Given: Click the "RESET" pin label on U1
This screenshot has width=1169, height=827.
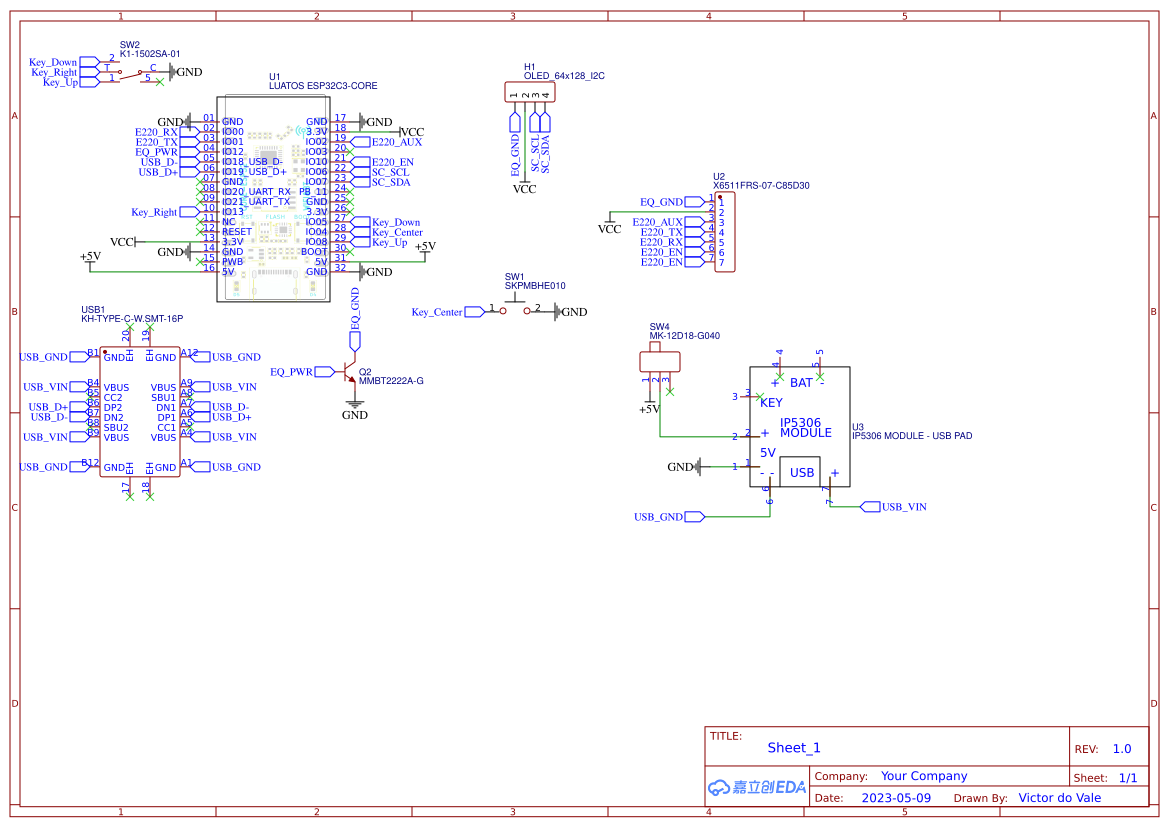Looking at the screenshot, I should (x=237, y=232).
